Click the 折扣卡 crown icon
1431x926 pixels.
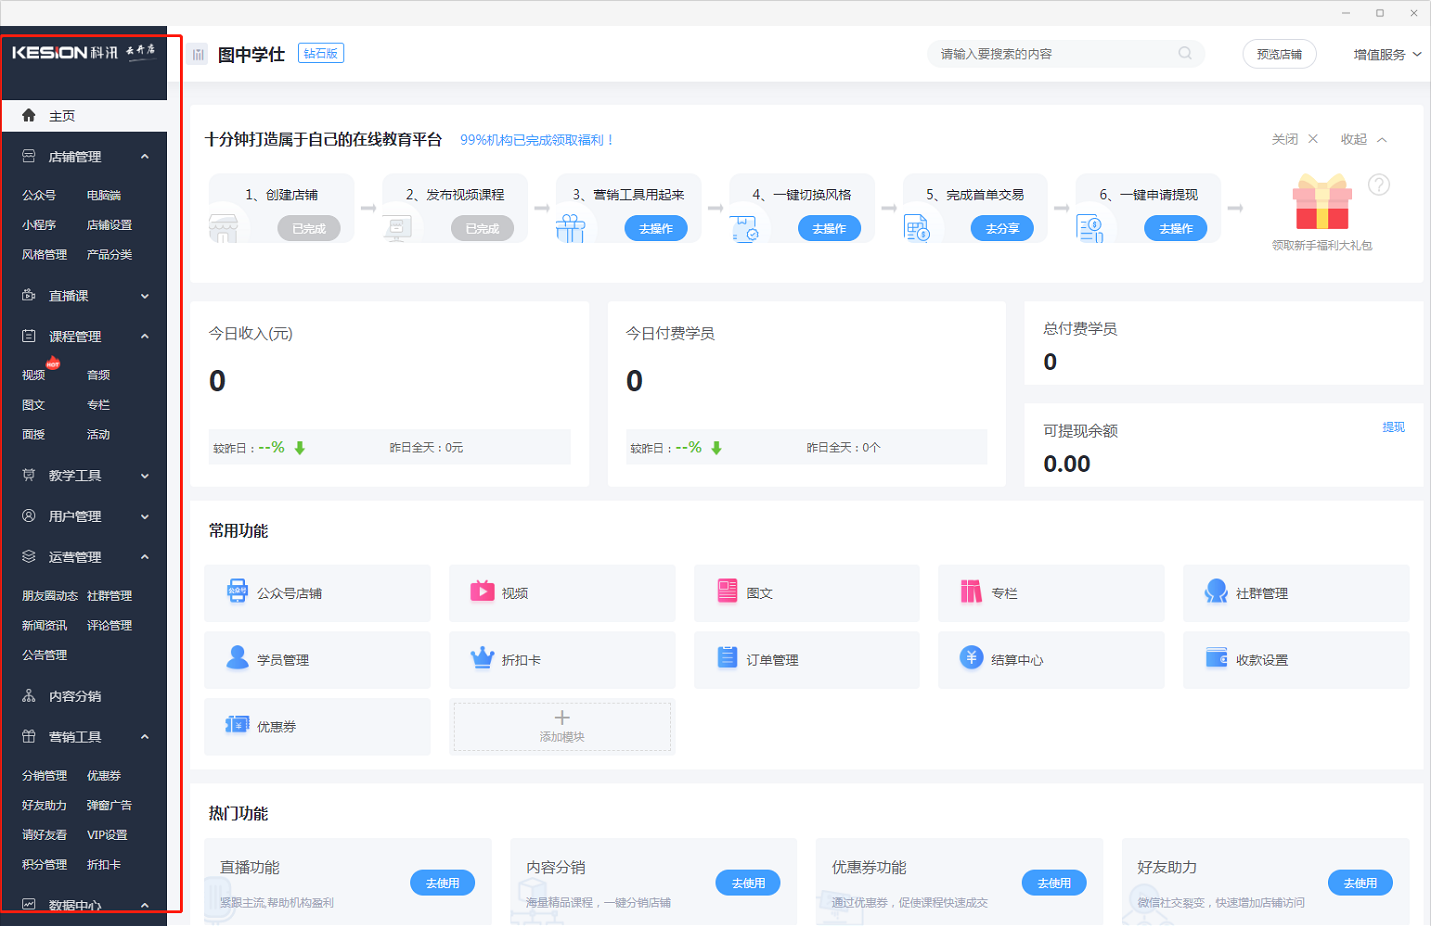(482, 658)
